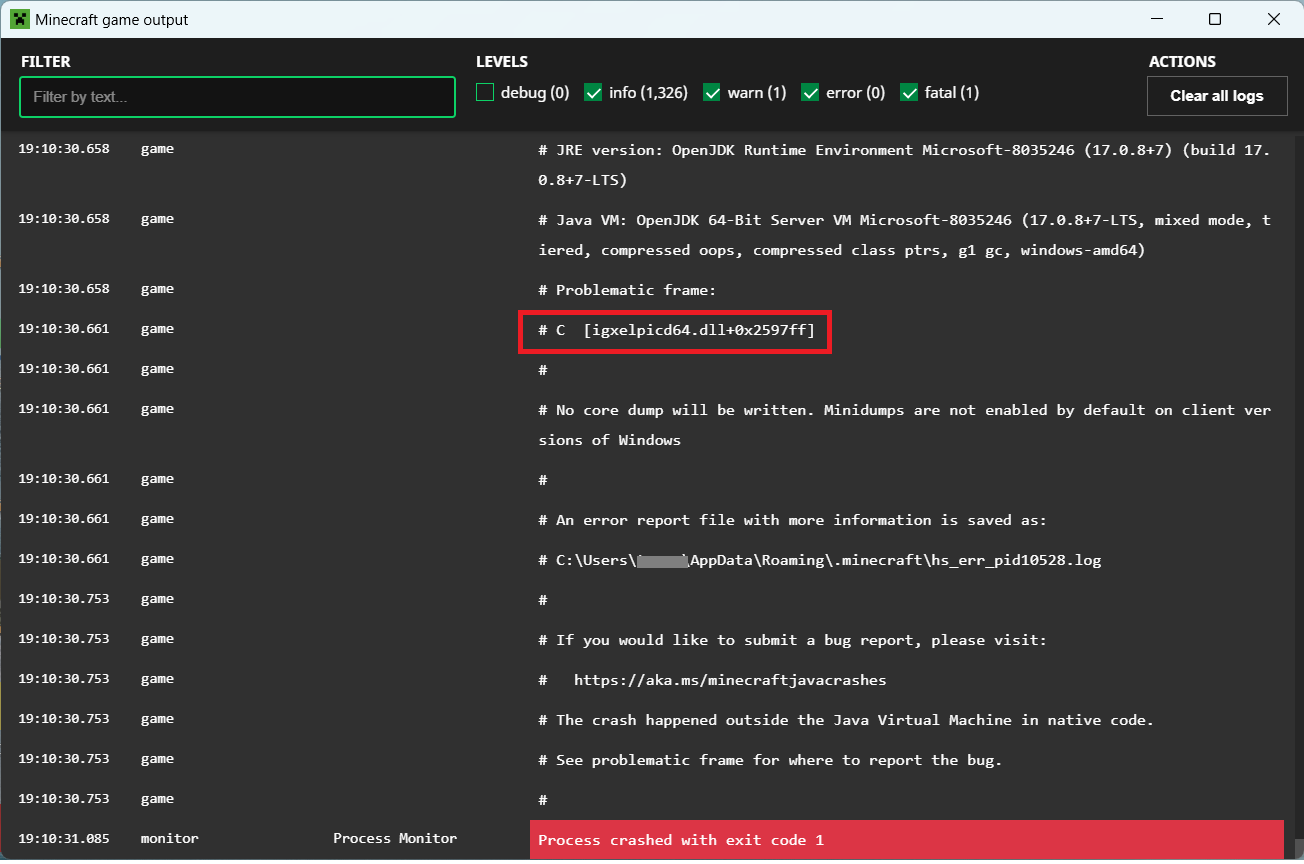Screen dimensions: 1304x864
Task: Click the 'No core dump will be written' line
Action: [x=904, y=425]
